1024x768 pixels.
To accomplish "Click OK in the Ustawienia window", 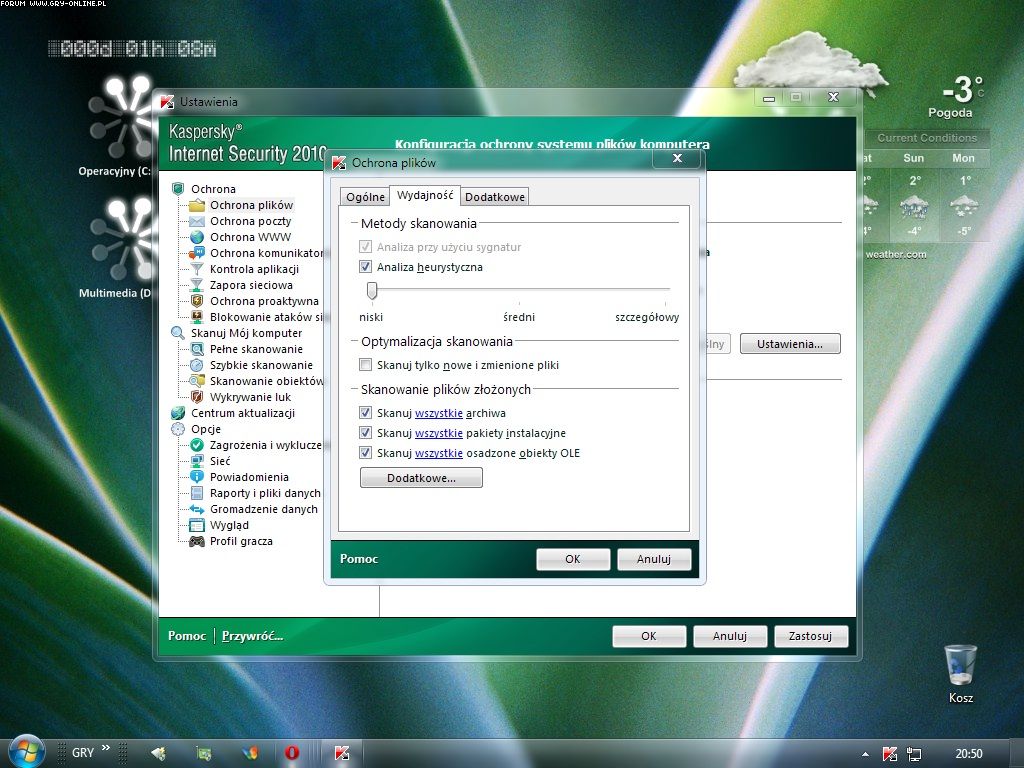I will tap(648, 636).
